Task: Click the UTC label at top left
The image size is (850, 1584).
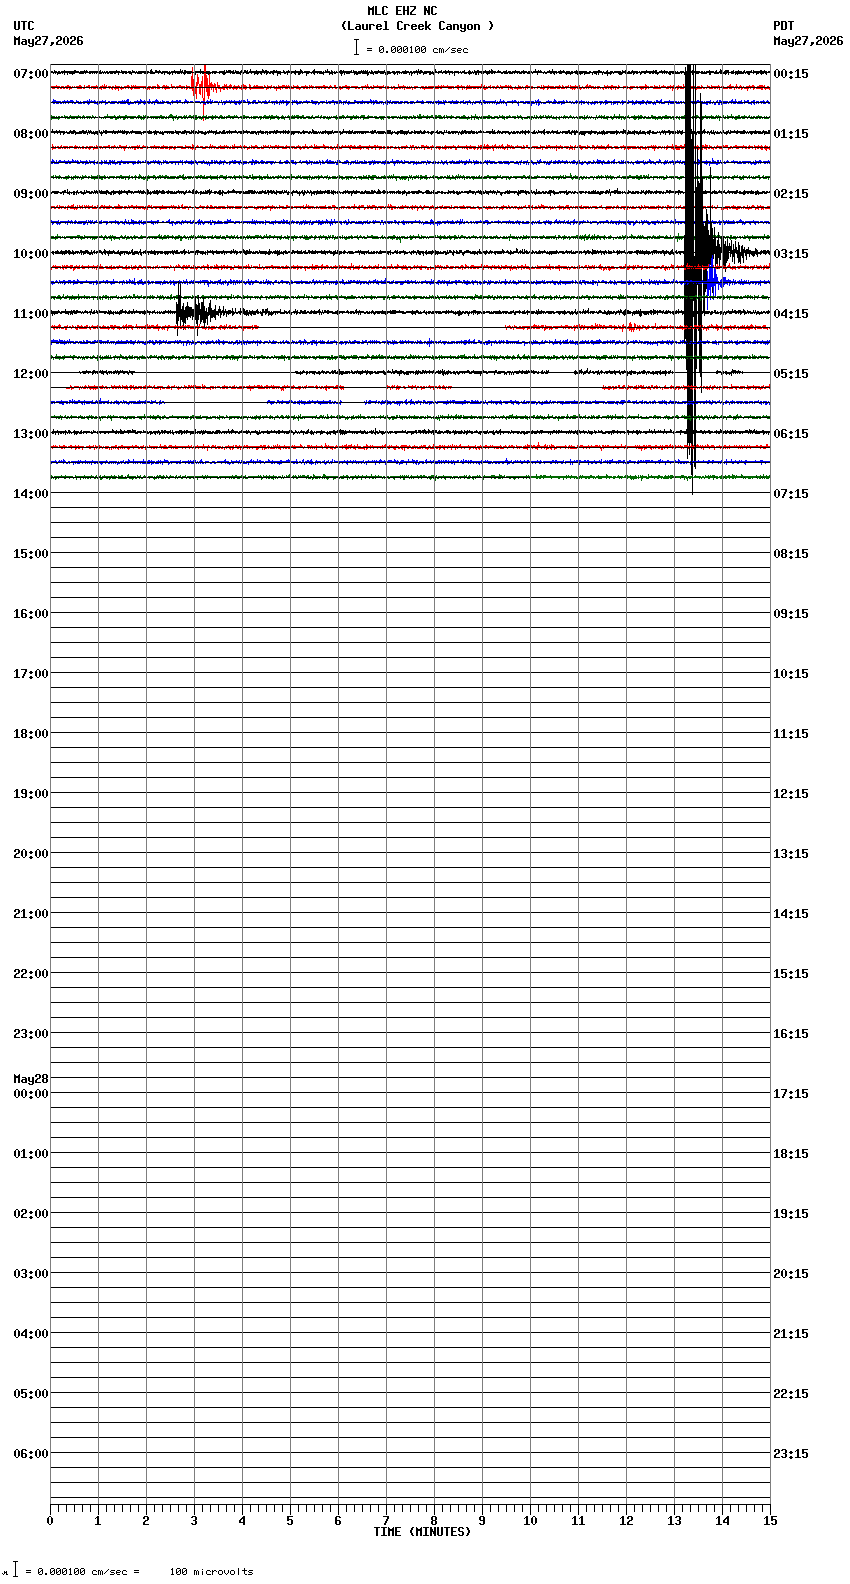Action: click(x=24, y=26)
